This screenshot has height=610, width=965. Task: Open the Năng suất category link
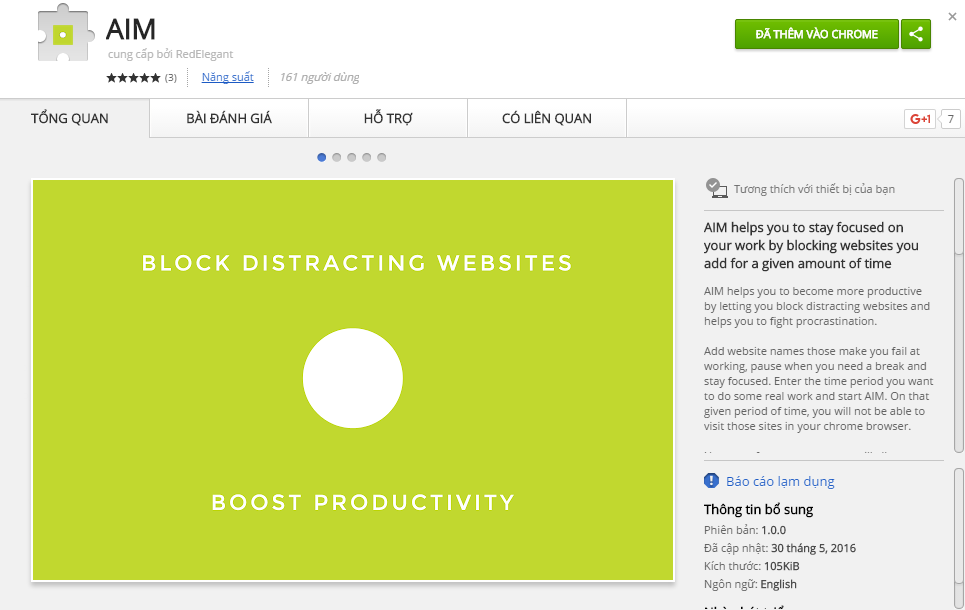point(228,77)
